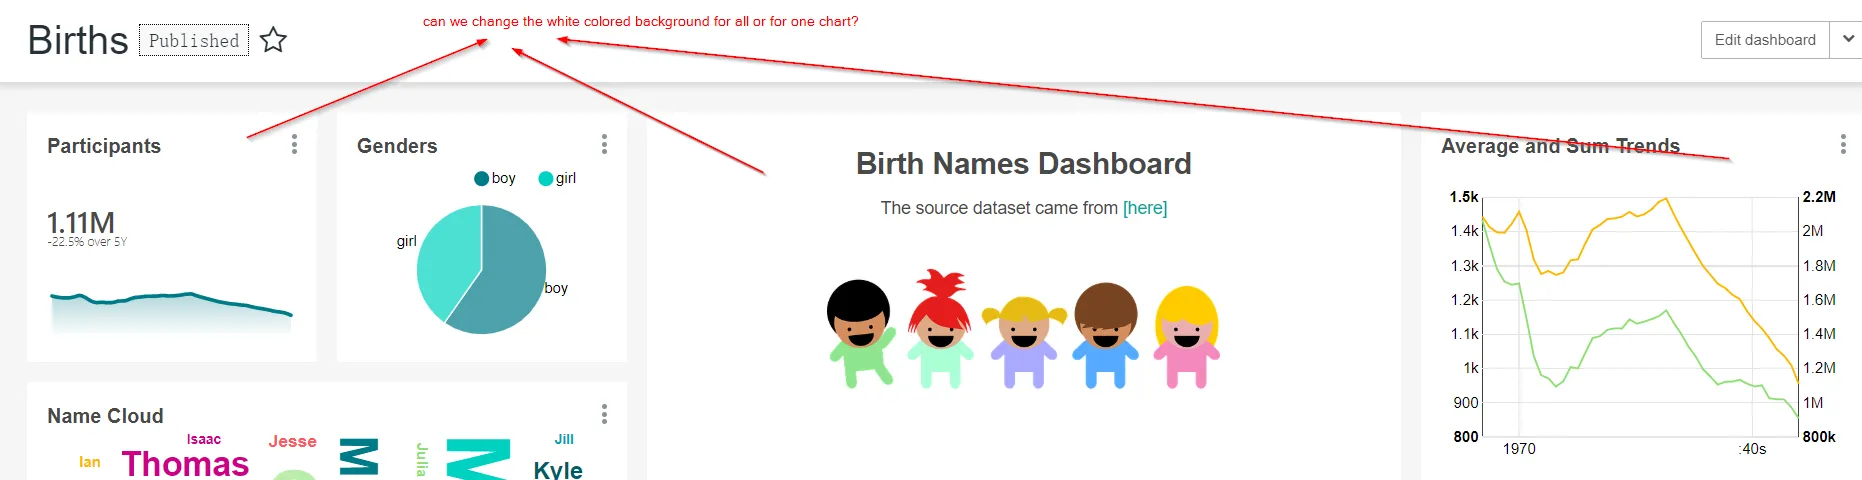Select the name Isaac in Name Cloud

tap(204, 439)
